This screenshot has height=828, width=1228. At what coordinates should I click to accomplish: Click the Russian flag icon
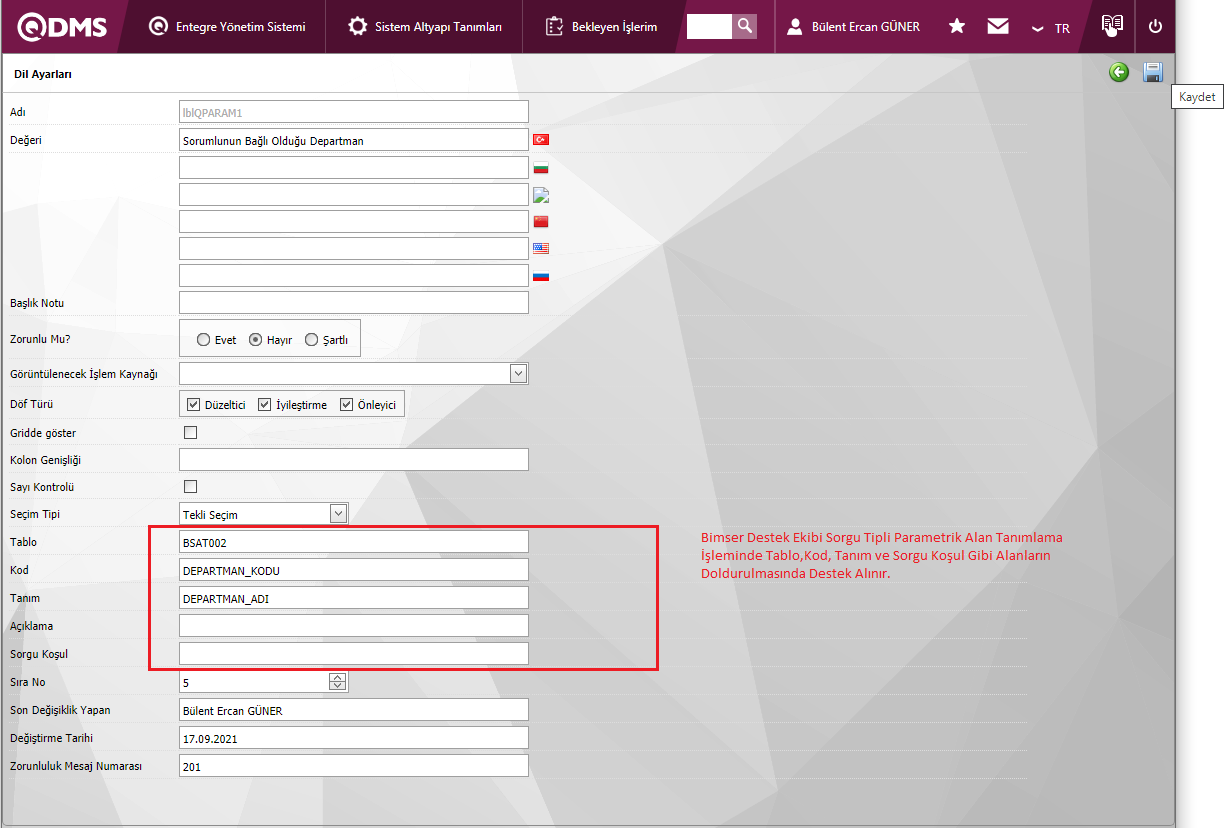click(x=541, y=275)
